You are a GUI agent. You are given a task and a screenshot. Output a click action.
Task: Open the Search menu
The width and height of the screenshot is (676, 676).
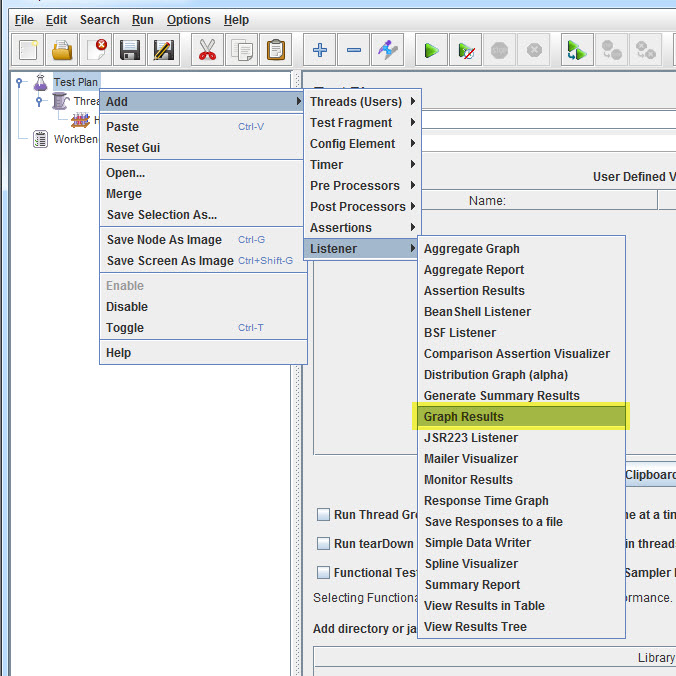tap(100, 20)
